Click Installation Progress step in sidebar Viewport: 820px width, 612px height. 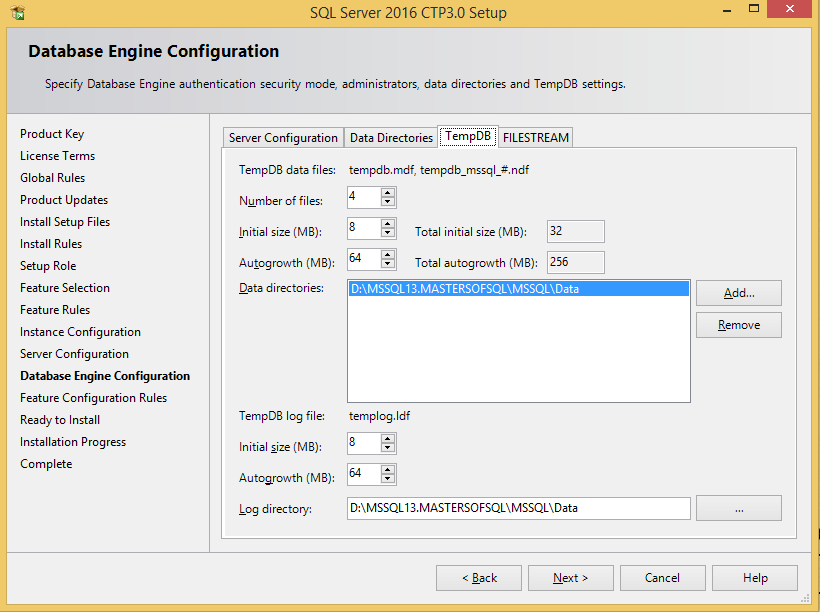coord(73,441)
